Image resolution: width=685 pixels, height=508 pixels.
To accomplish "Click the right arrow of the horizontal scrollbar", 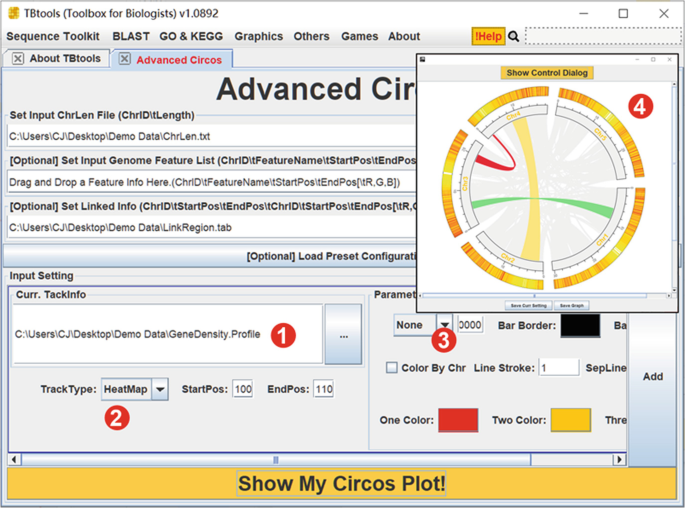I will (620, 460).
